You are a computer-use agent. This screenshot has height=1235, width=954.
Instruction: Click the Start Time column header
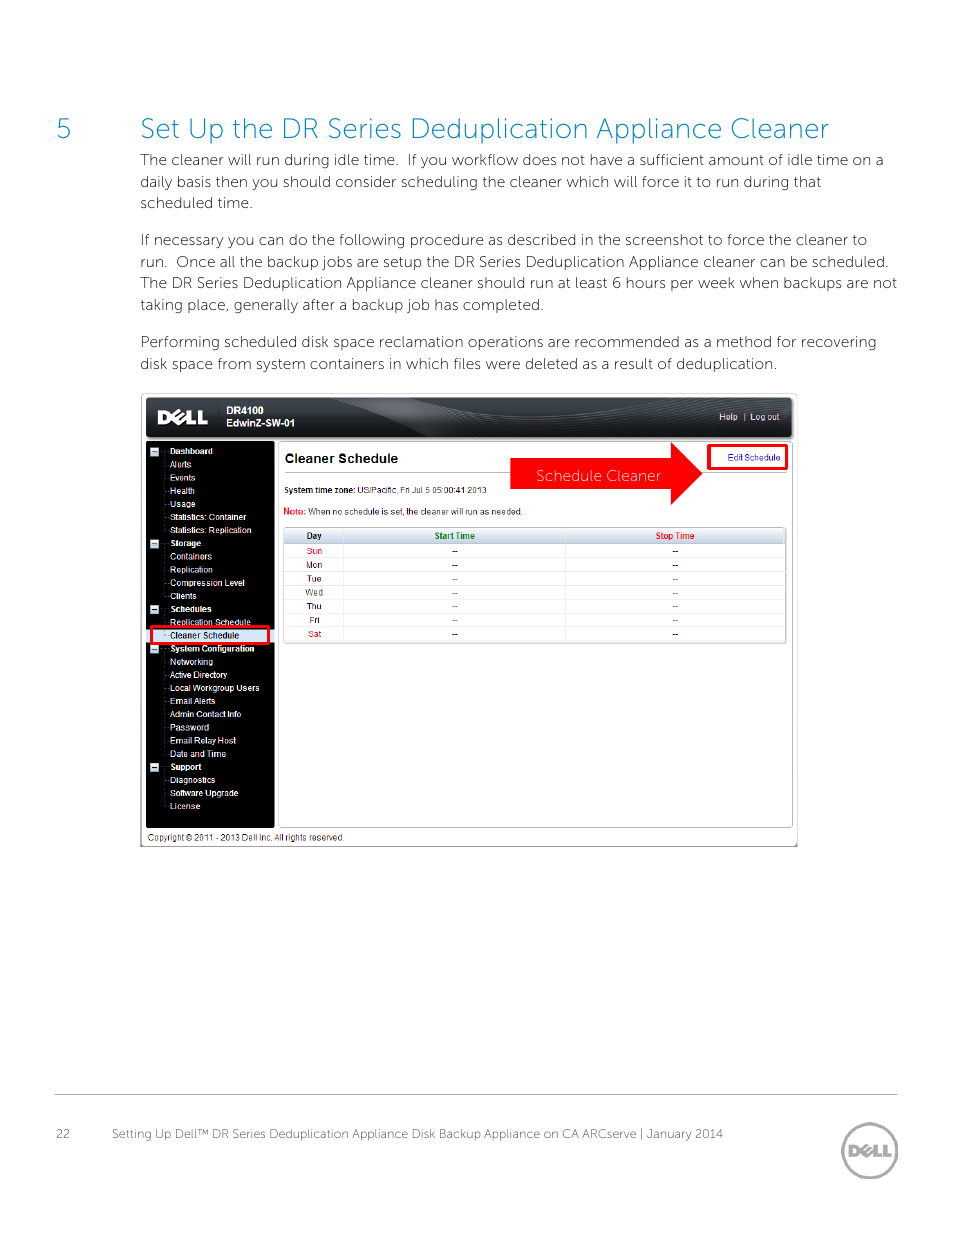455,536
